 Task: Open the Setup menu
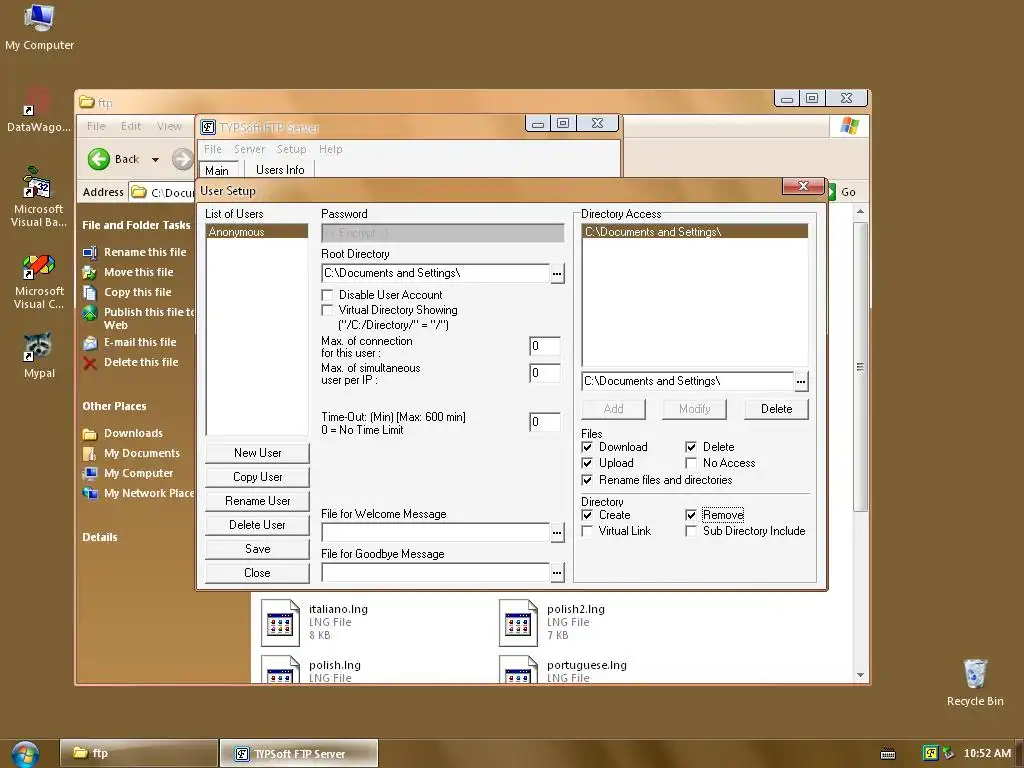pyautogui.click(x=292, y=150)
